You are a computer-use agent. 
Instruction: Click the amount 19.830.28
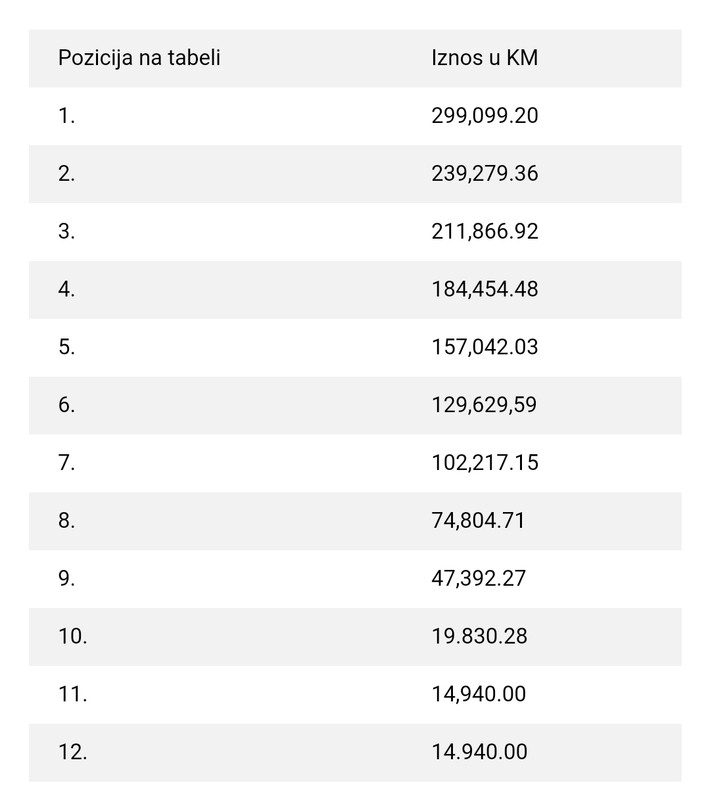click(x=479, y=636)
